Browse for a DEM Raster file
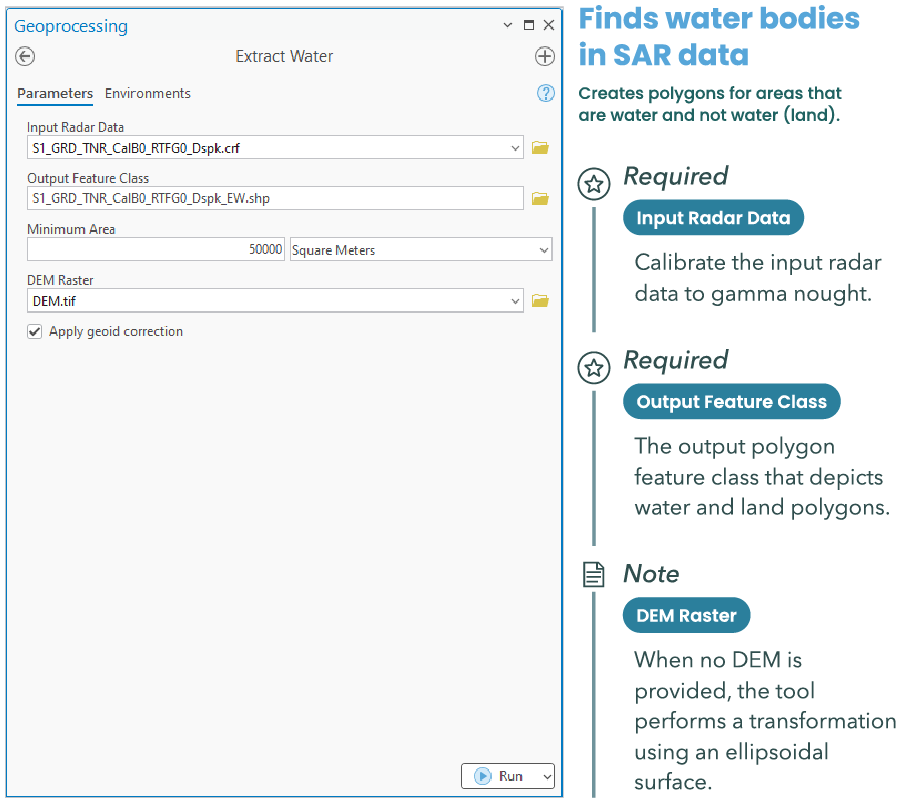The height and width of the screenshot is (800, 900). [x=540, y=300]
